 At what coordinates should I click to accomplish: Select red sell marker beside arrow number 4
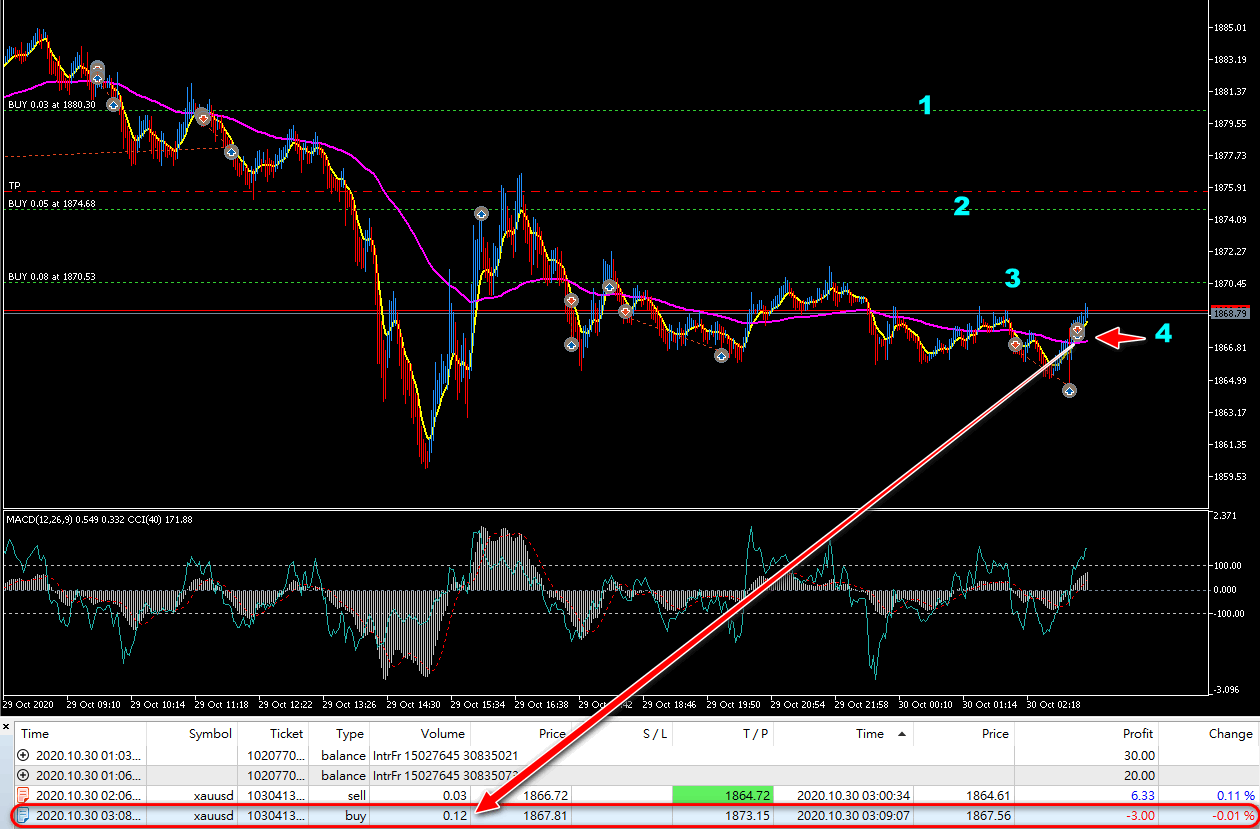1078,330
